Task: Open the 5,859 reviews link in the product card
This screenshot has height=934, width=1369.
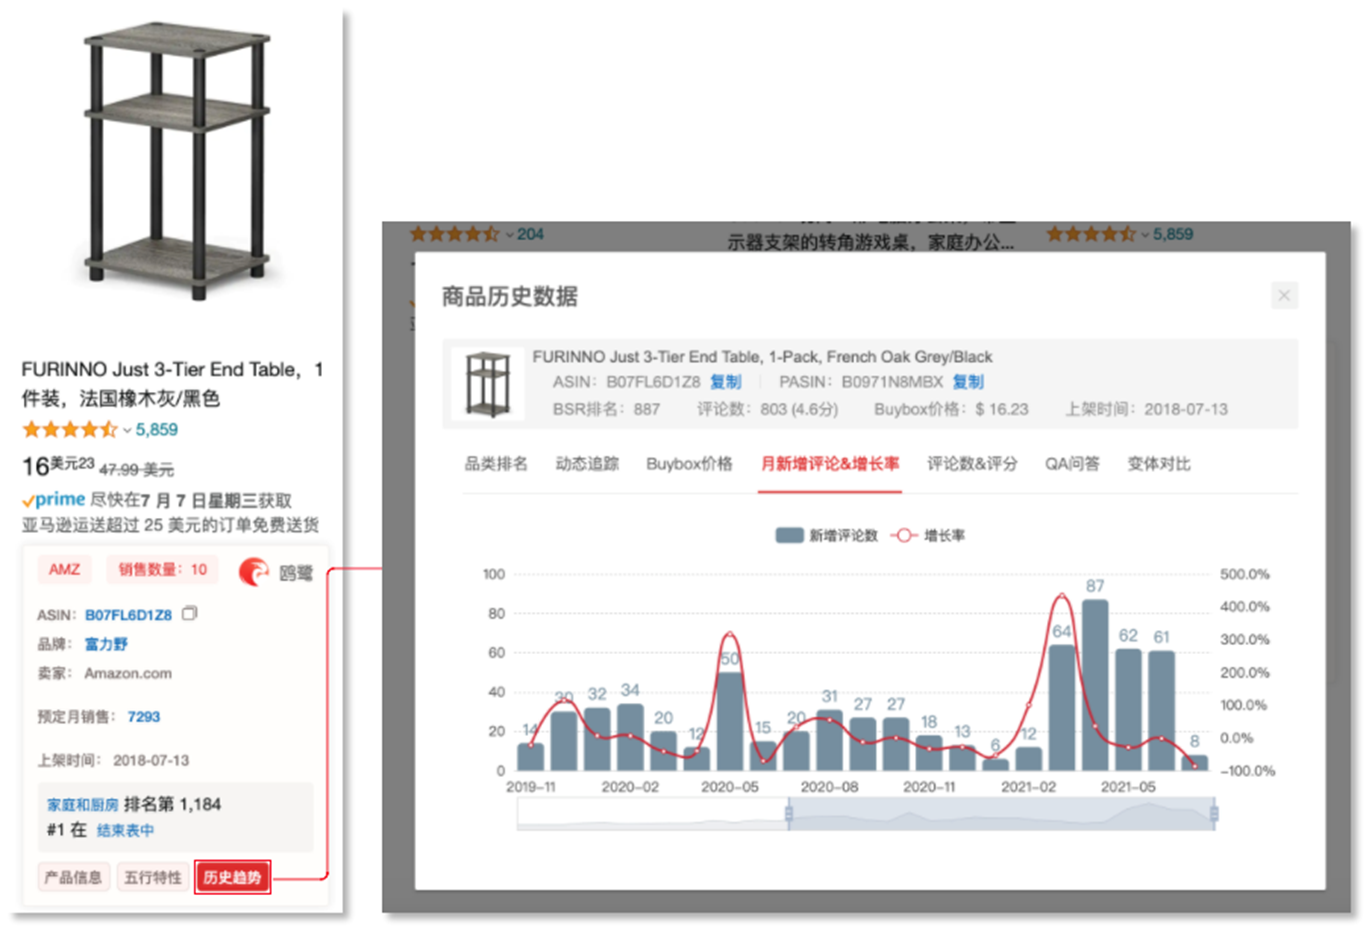Action: coord(157,430)
